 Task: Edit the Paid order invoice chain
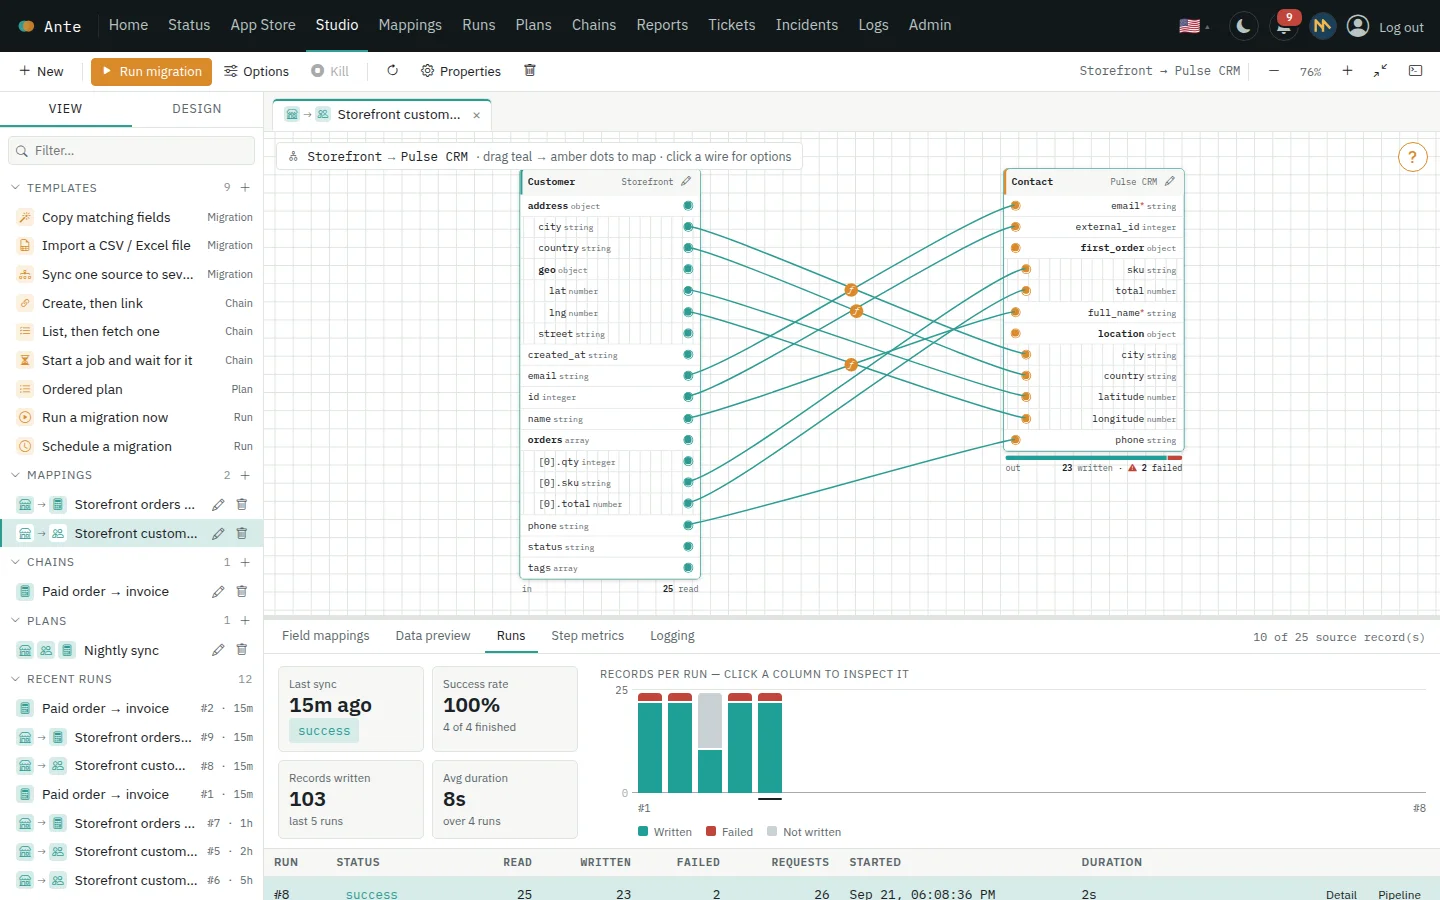[x=218, y=592]
